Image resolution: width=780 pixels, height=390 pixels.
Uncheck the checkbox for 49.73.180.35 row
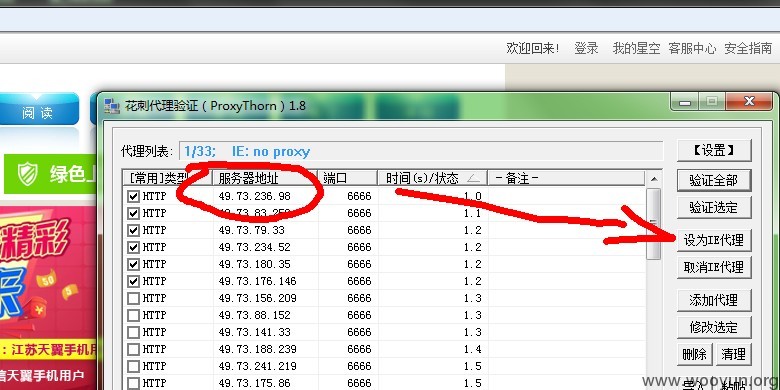[133, 264]
